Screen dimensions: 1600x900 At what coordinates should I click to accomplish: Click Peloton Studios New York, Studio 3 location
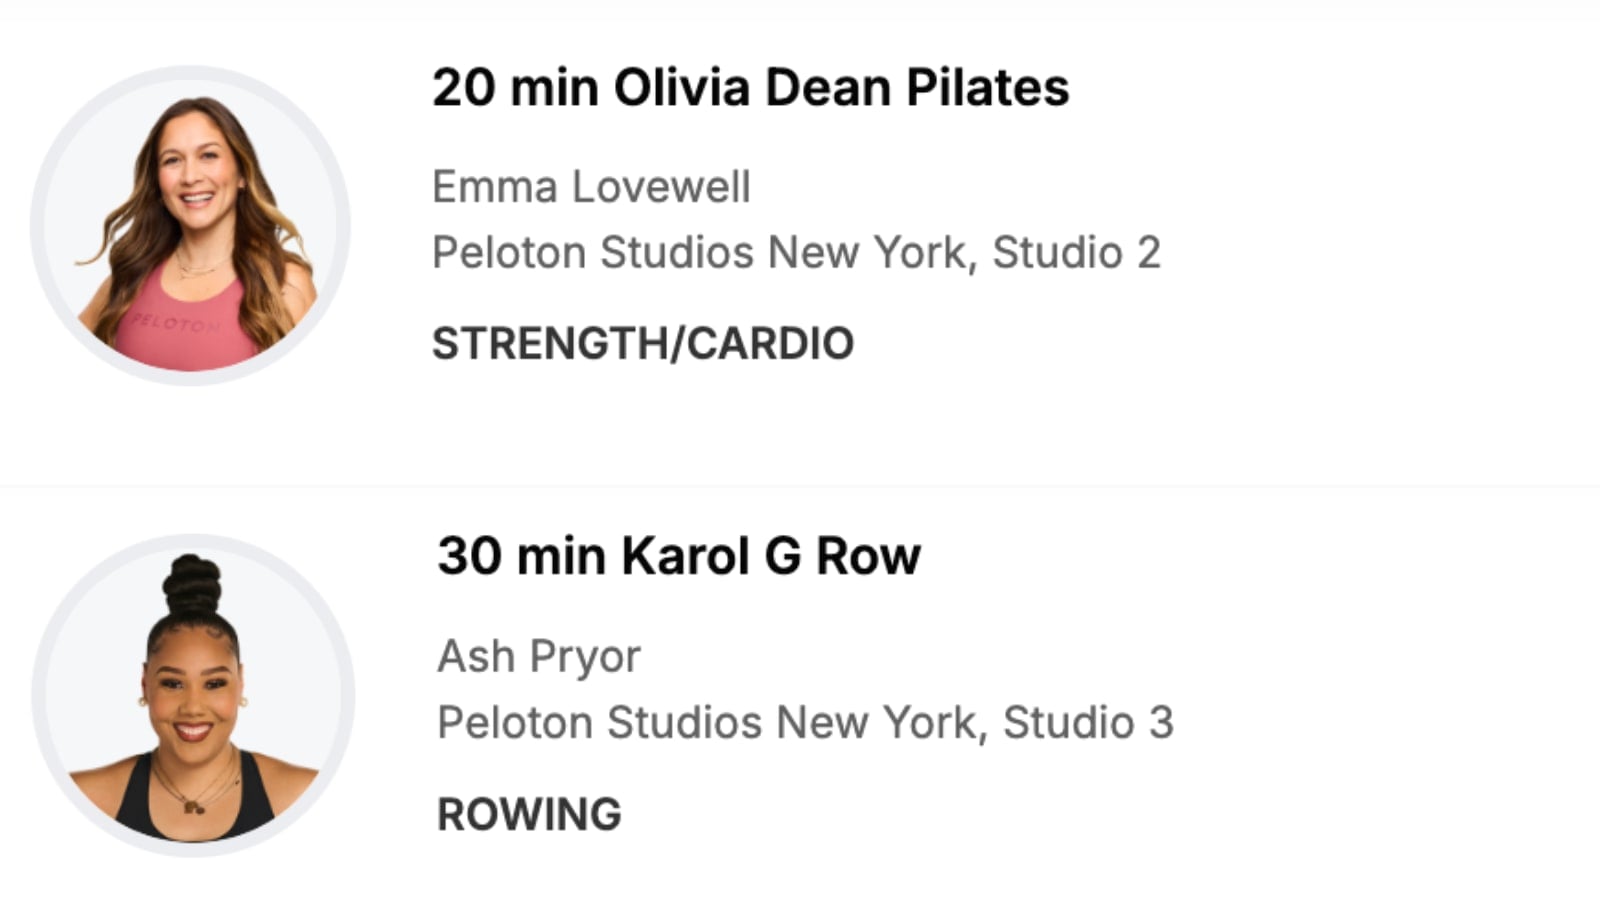tap(805, 723)
